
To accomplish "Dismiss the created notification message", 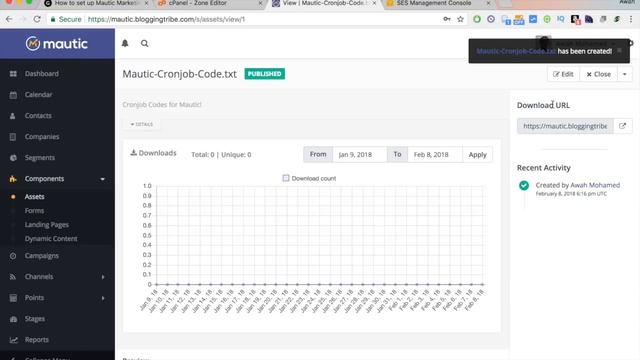I will 620,51.
